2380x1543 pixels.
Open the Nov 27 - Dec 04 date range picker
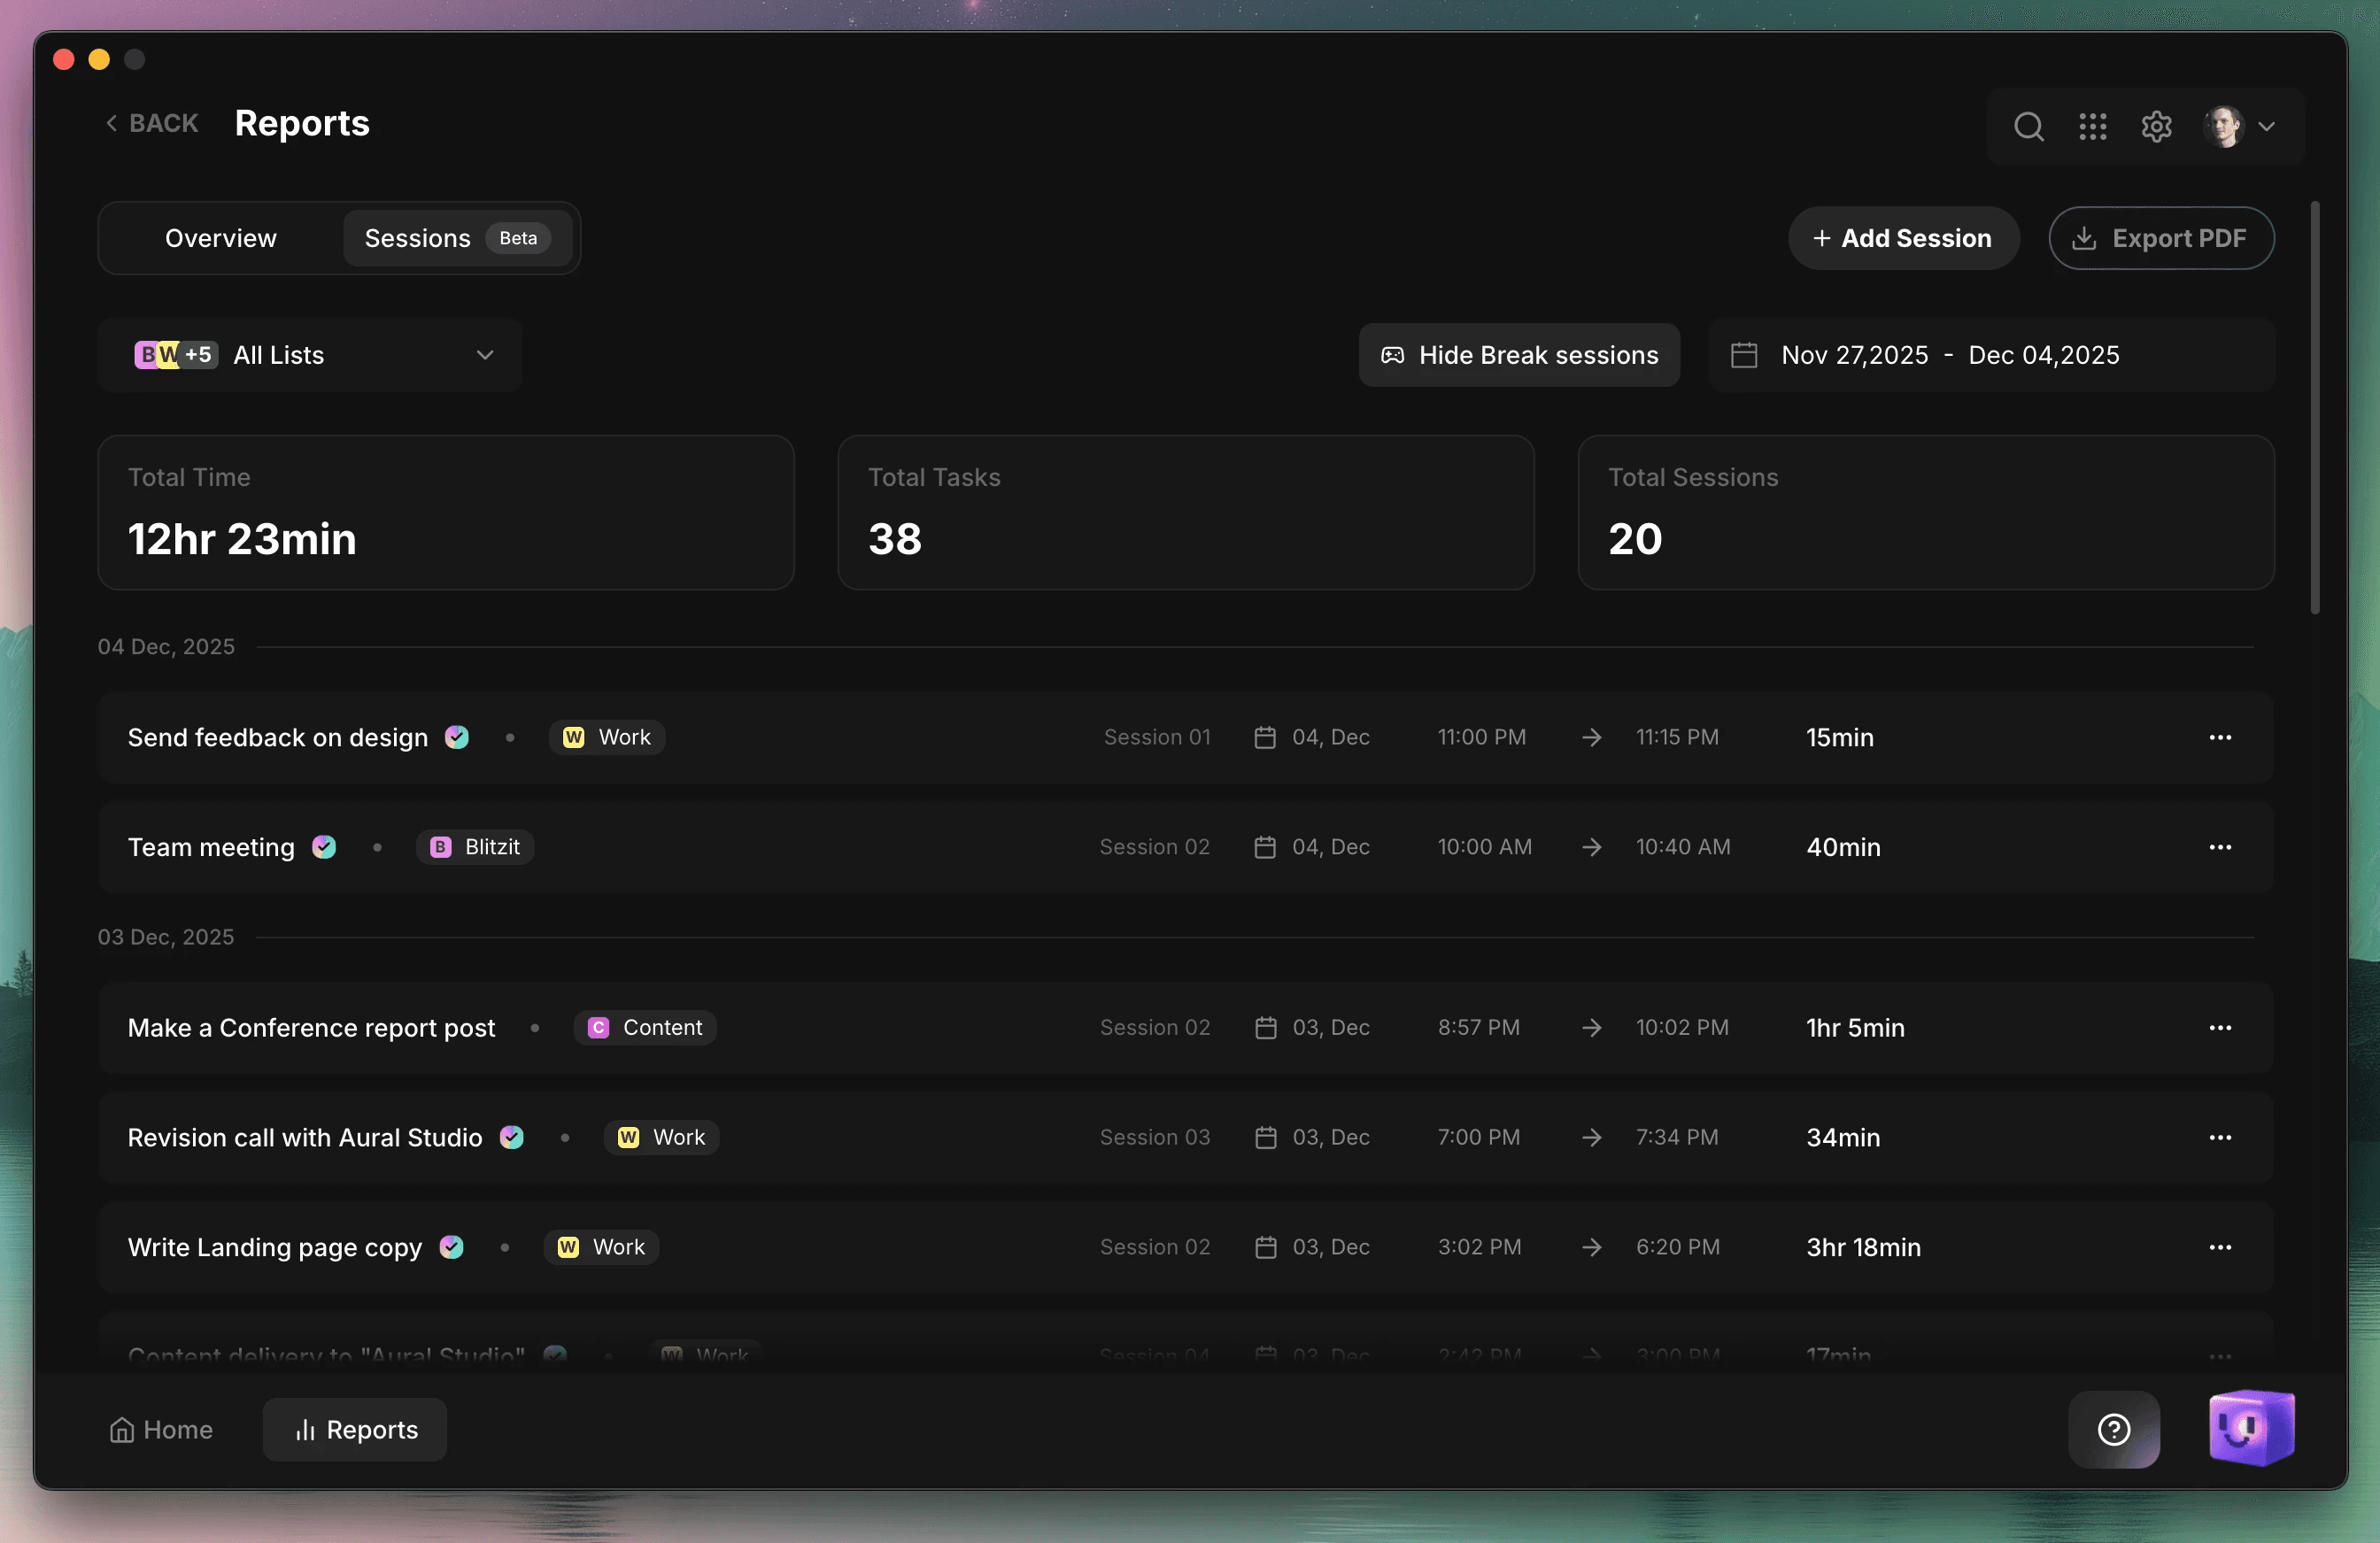point(1950,355)
